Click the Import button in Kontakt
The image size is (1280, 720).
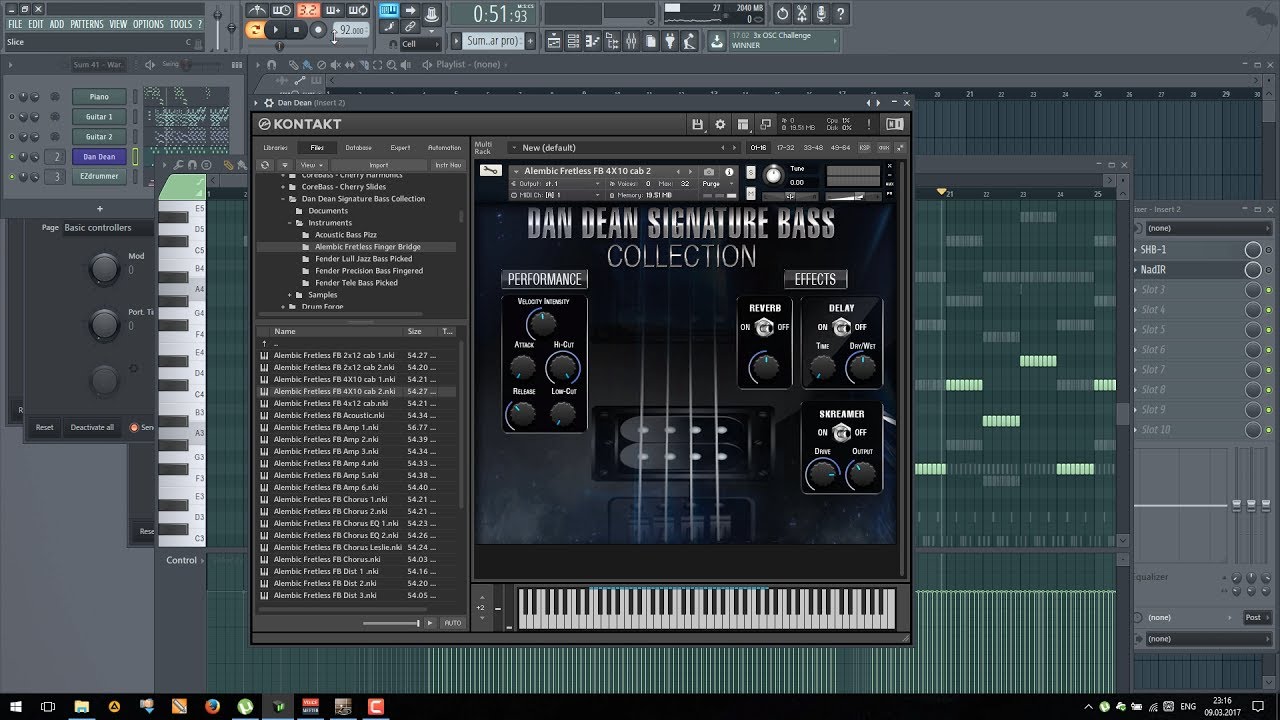point(379,165)
